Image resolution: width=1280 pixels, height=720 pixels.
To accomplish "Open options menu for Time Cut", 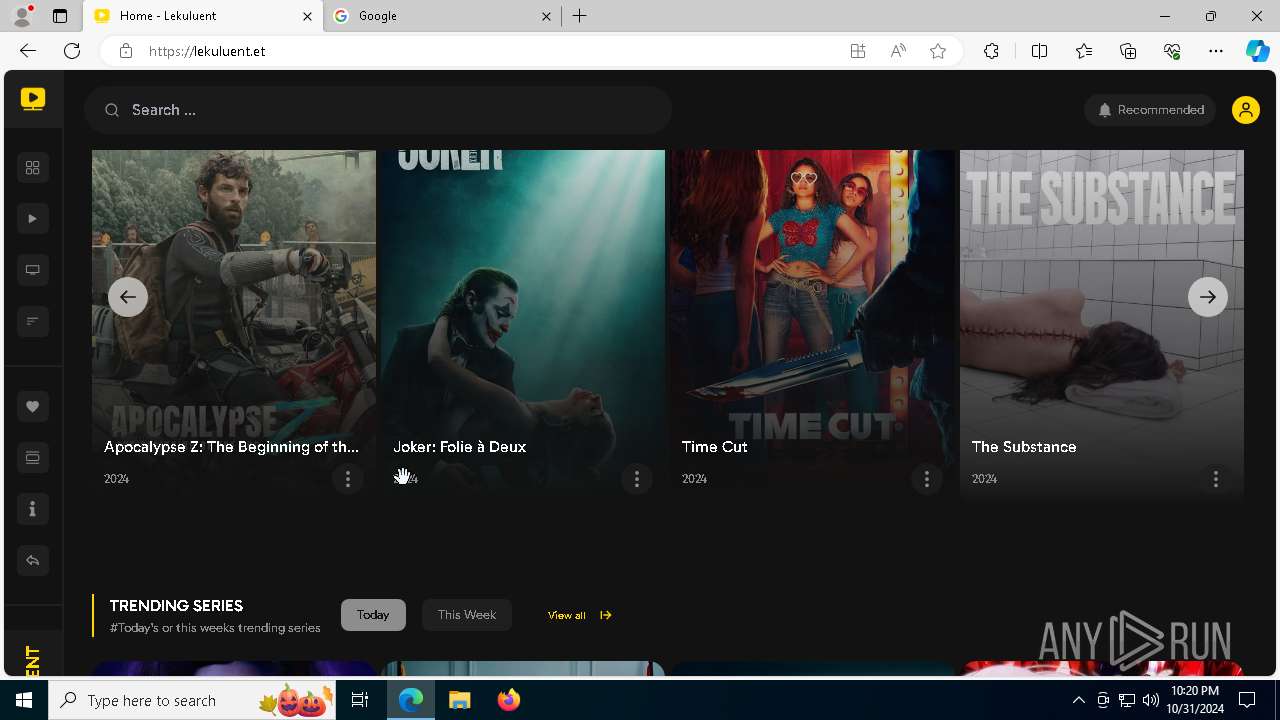I will point(927,479).
